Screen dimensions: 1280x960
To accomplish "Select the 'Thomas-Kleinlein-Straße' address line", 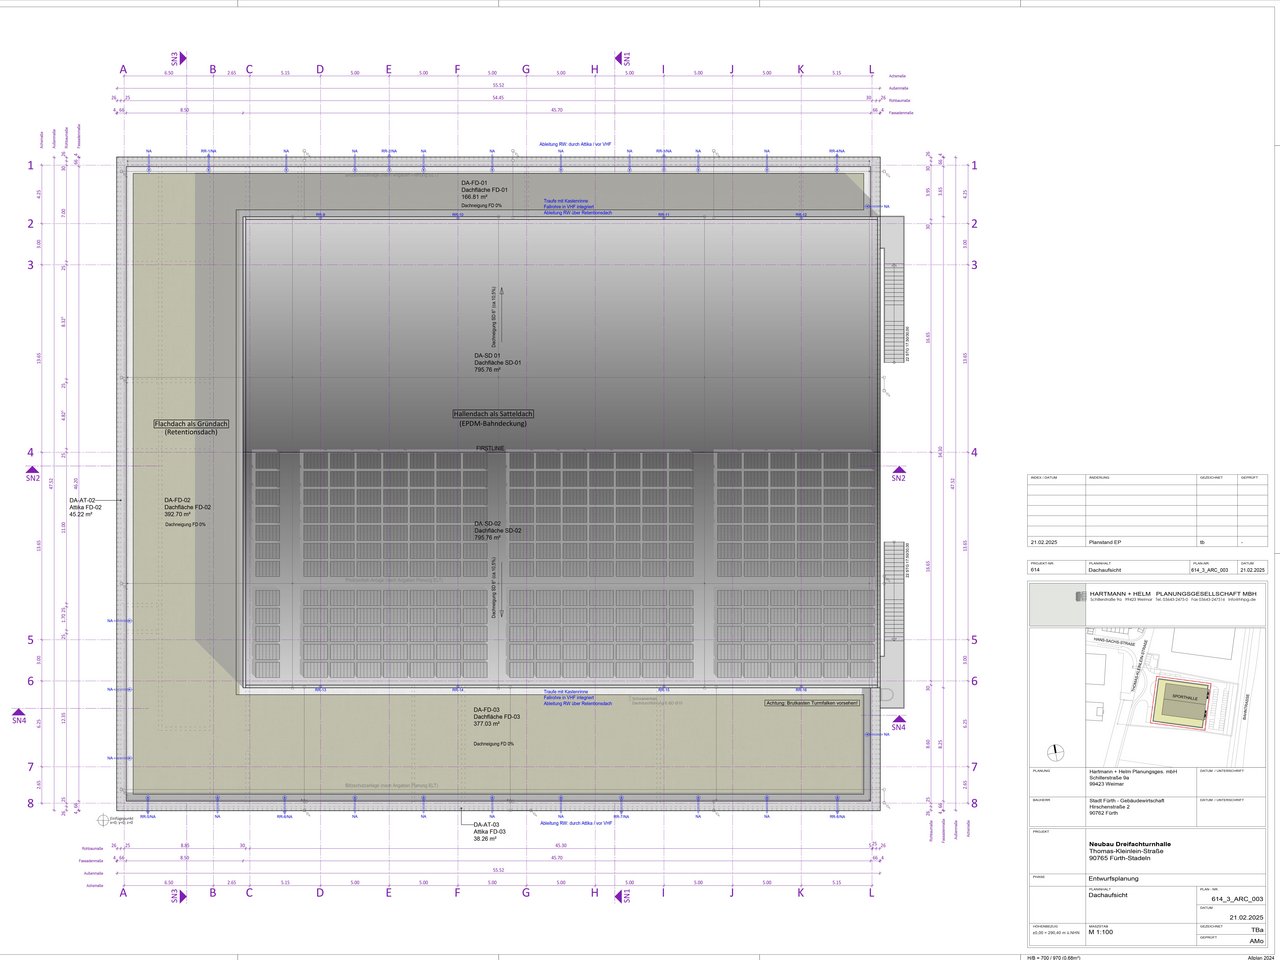I will (1126, 851).
